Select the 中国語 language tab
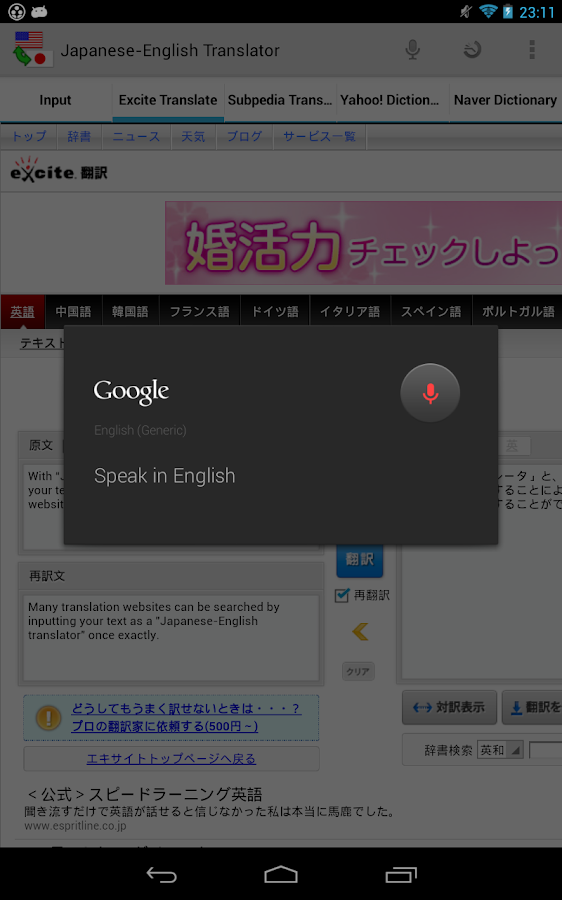Screen dimensions: 562x900 (73, 312)
